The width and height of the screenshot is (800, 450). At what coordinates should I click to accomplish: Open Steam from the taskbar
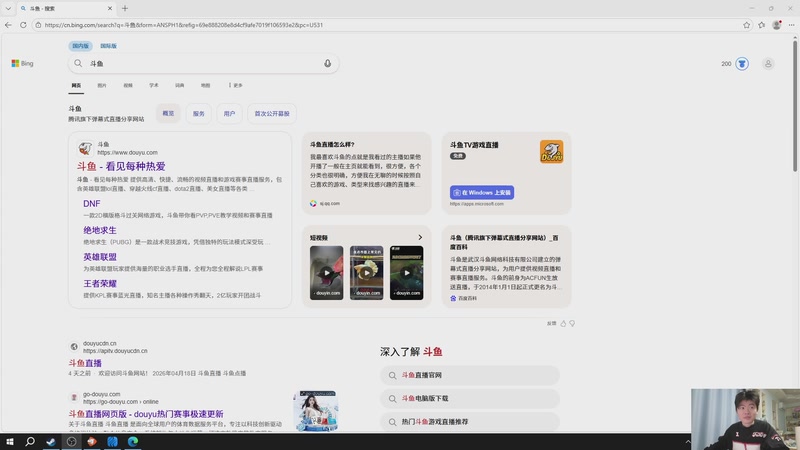pos(51,441)
